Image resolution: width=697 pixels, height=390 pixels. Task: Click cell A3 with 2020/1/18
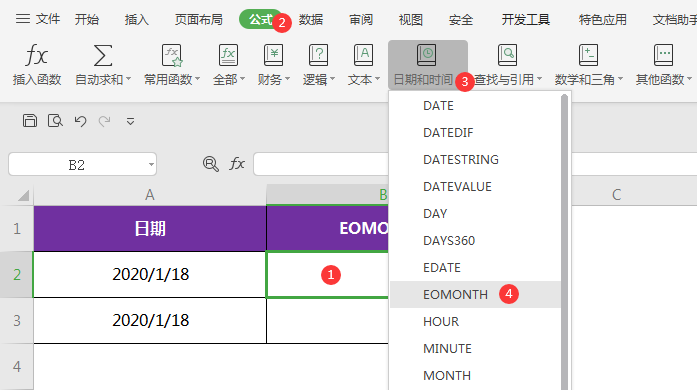(x=150, y=320)
